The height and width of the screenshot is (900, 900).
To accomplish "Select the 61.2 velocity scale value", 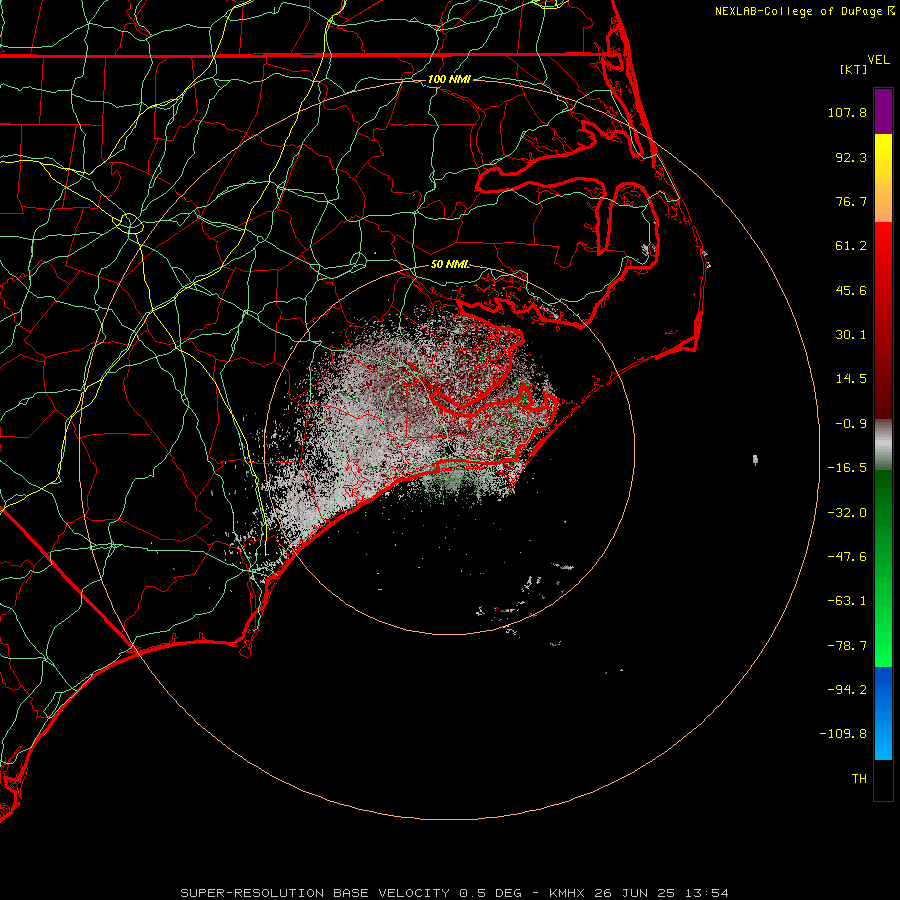I will coord(851,246).
